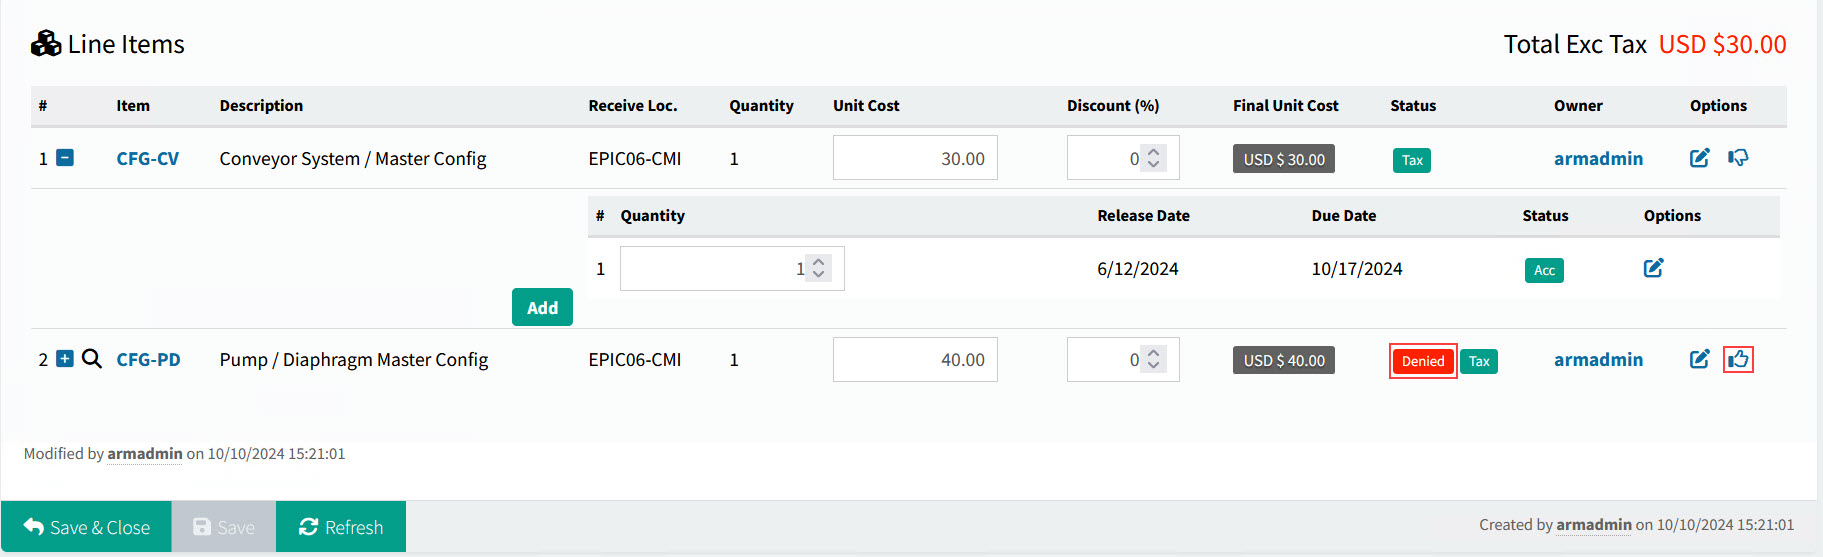
Task: Click Unit Cost field showing 40.00
Action: tap(914, 360)
